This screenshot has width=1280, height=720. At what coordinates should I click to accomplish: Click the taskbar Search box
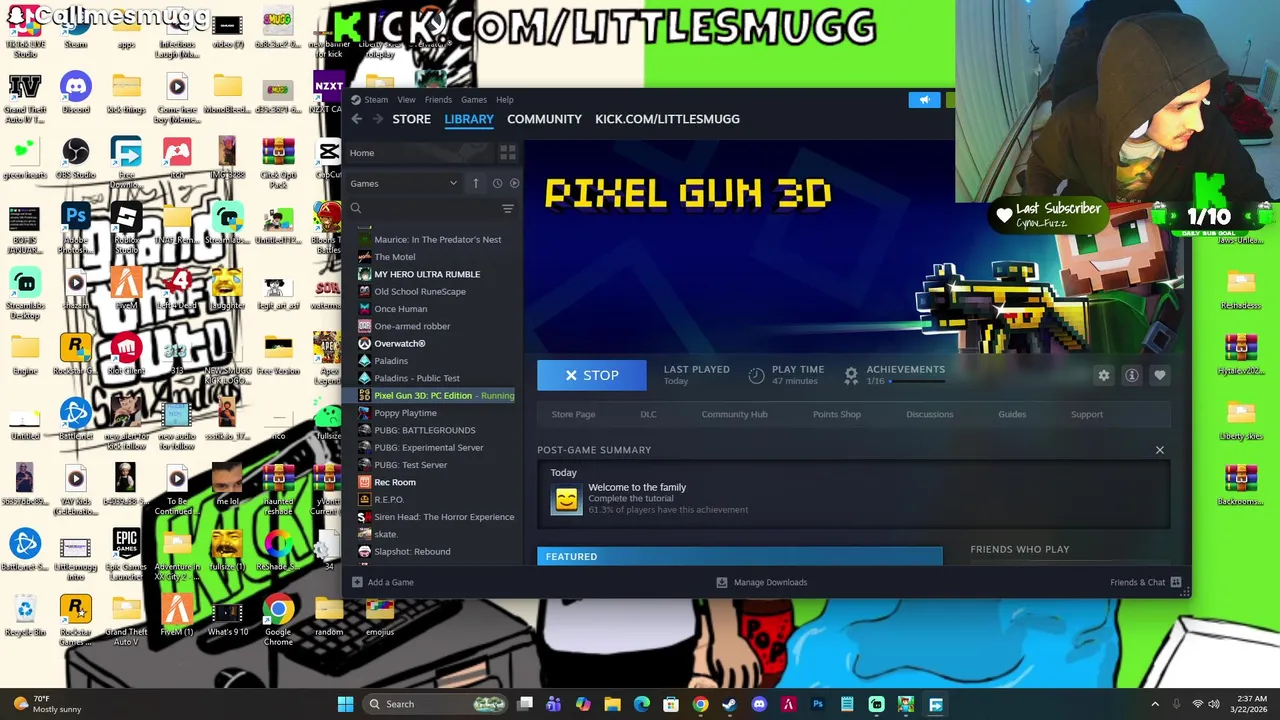click(436, 704)
